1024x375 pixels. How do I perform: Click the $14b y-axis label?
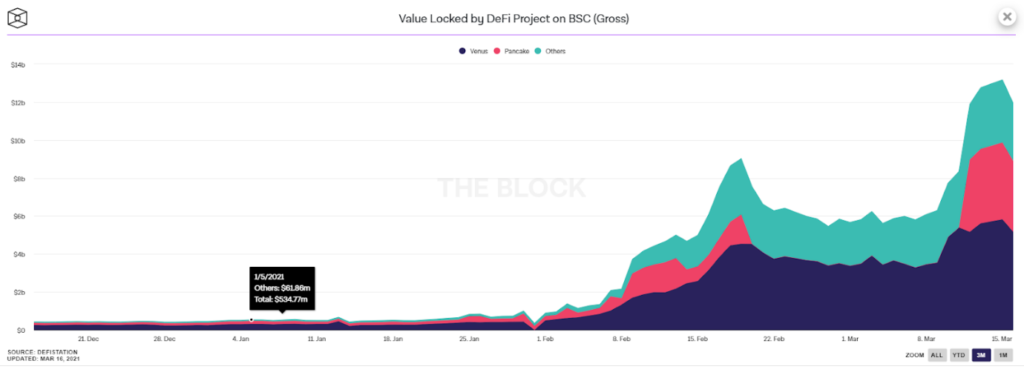[x=18, y=65]
